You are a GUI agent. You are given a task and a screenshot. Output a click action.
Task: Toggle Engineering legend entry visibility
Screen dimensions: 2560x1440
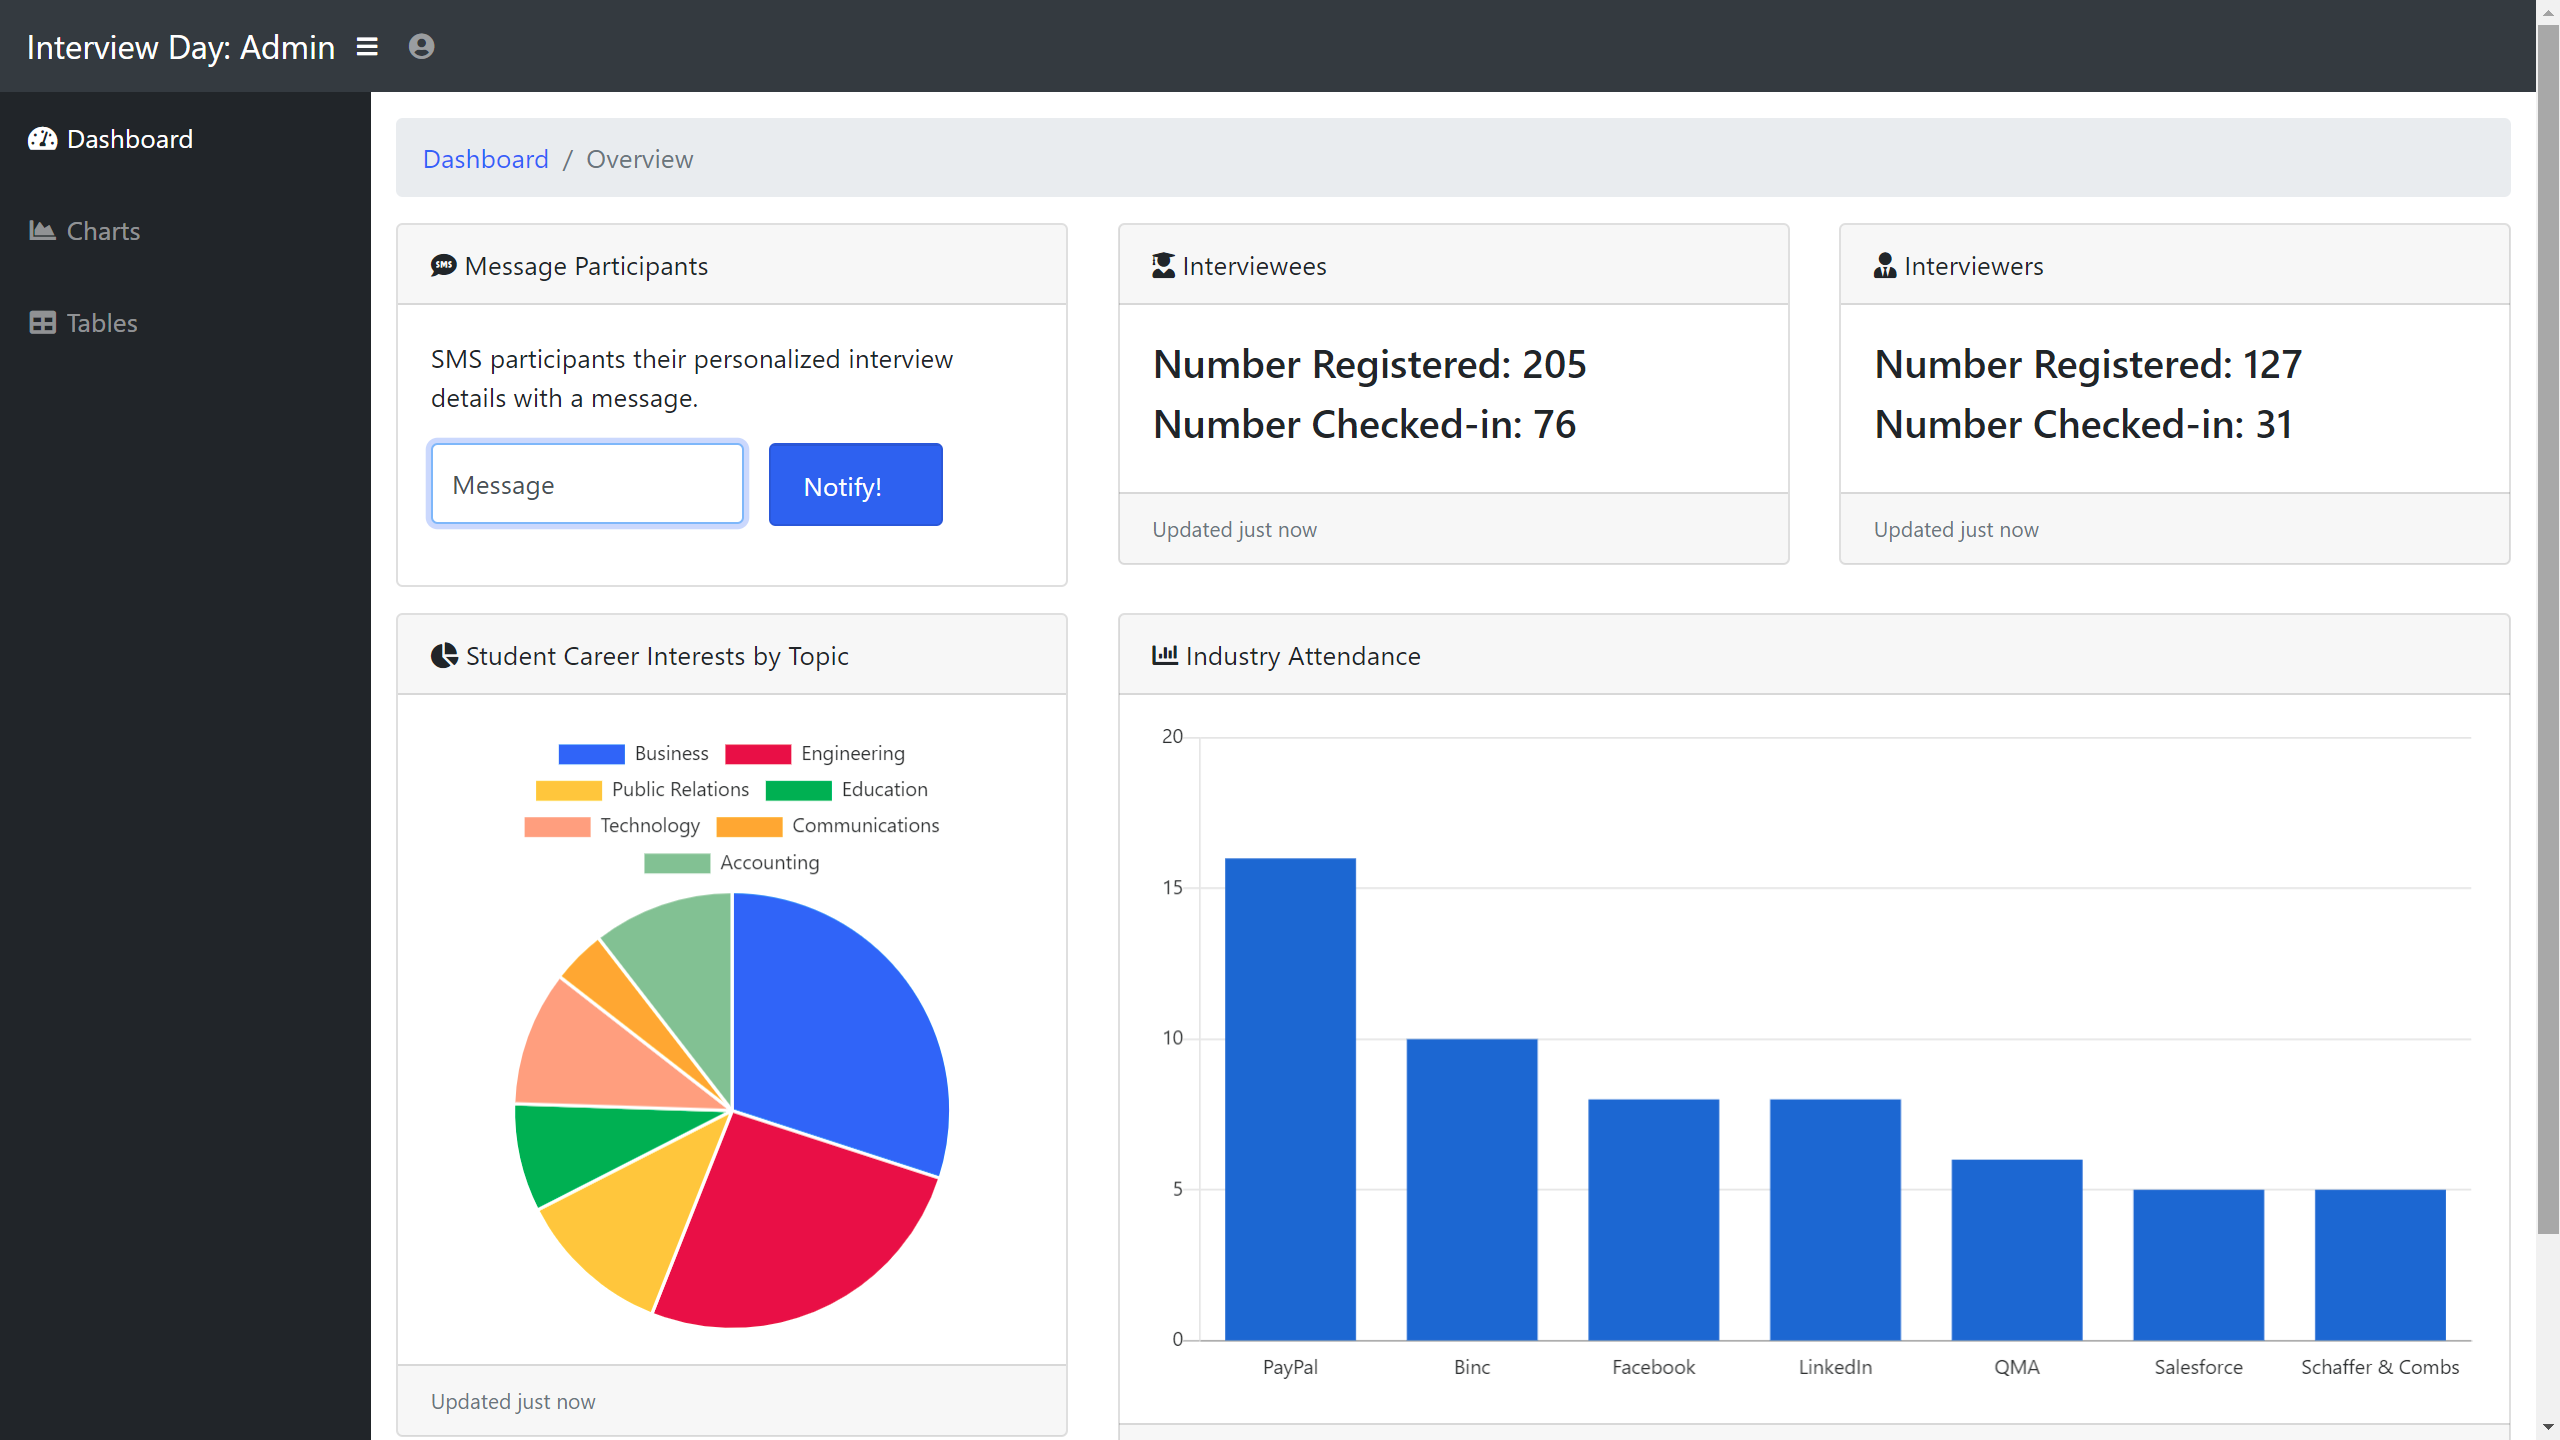[x=815, y=754]
